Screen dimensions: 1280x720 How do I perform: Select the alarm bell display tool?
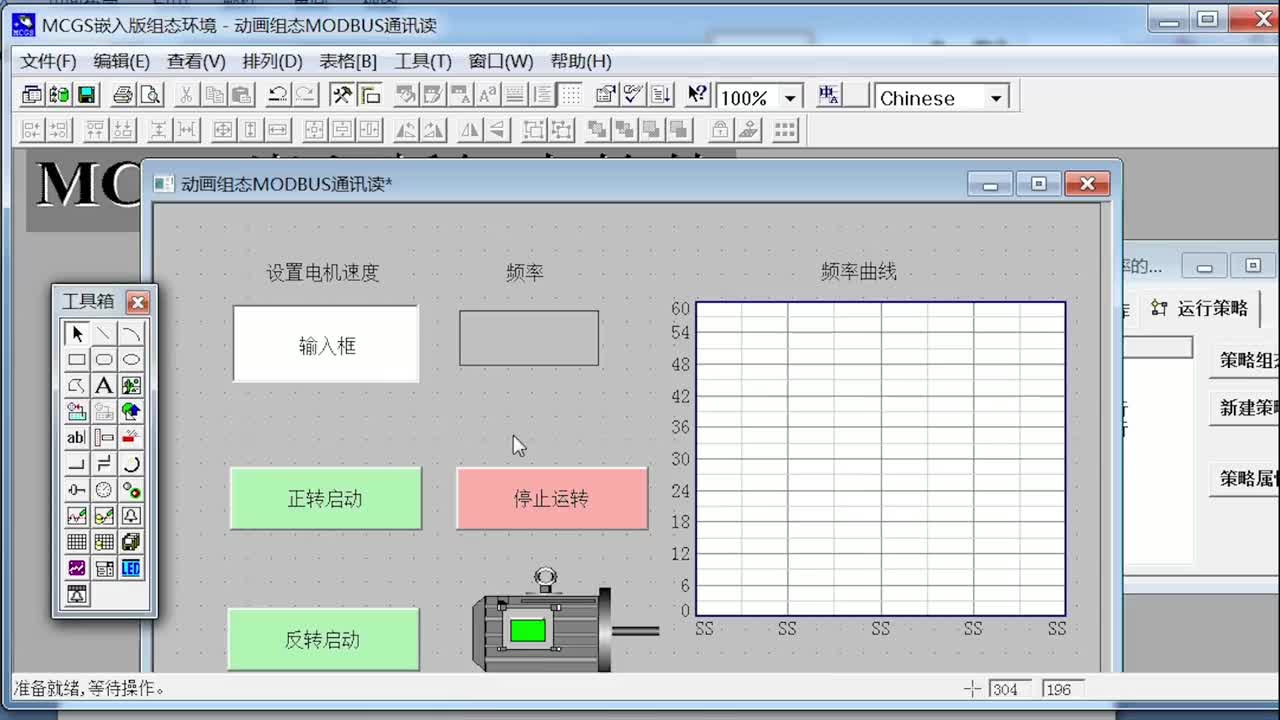(x=131, y=516)
